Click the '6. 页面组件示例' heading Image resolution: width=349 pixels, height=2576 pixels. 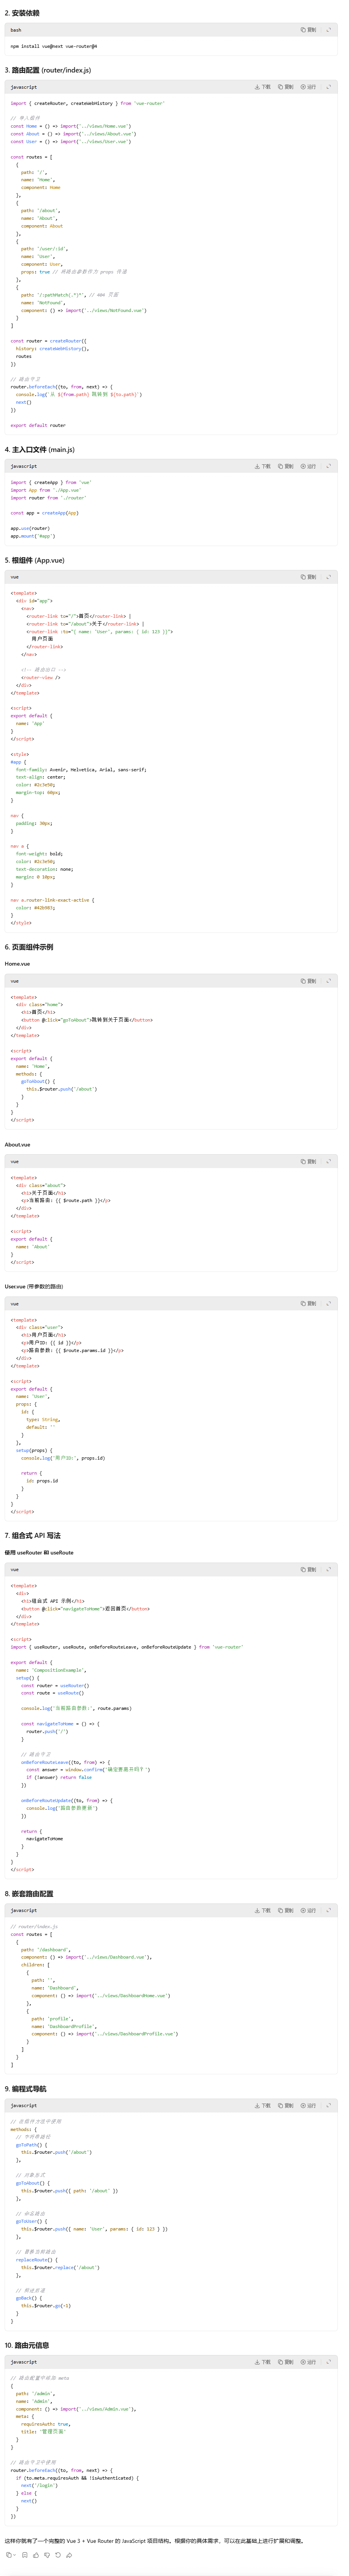click(29, 947)
